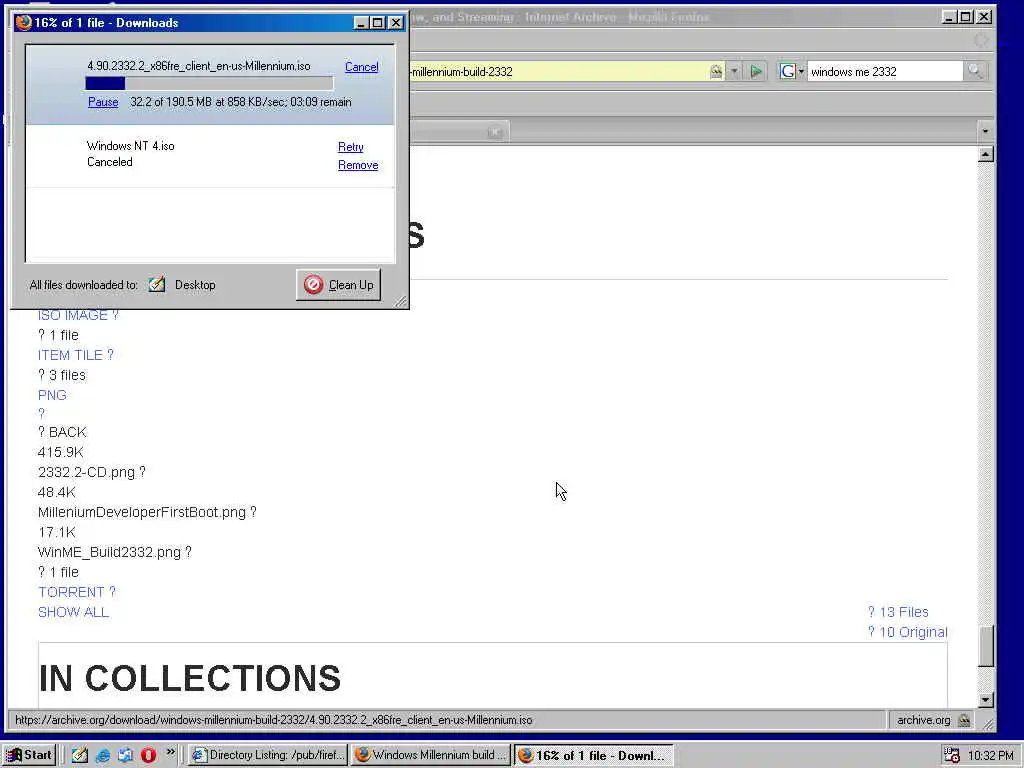
Task: Pause the active ISO download
Action: click(x=103, y=102)
